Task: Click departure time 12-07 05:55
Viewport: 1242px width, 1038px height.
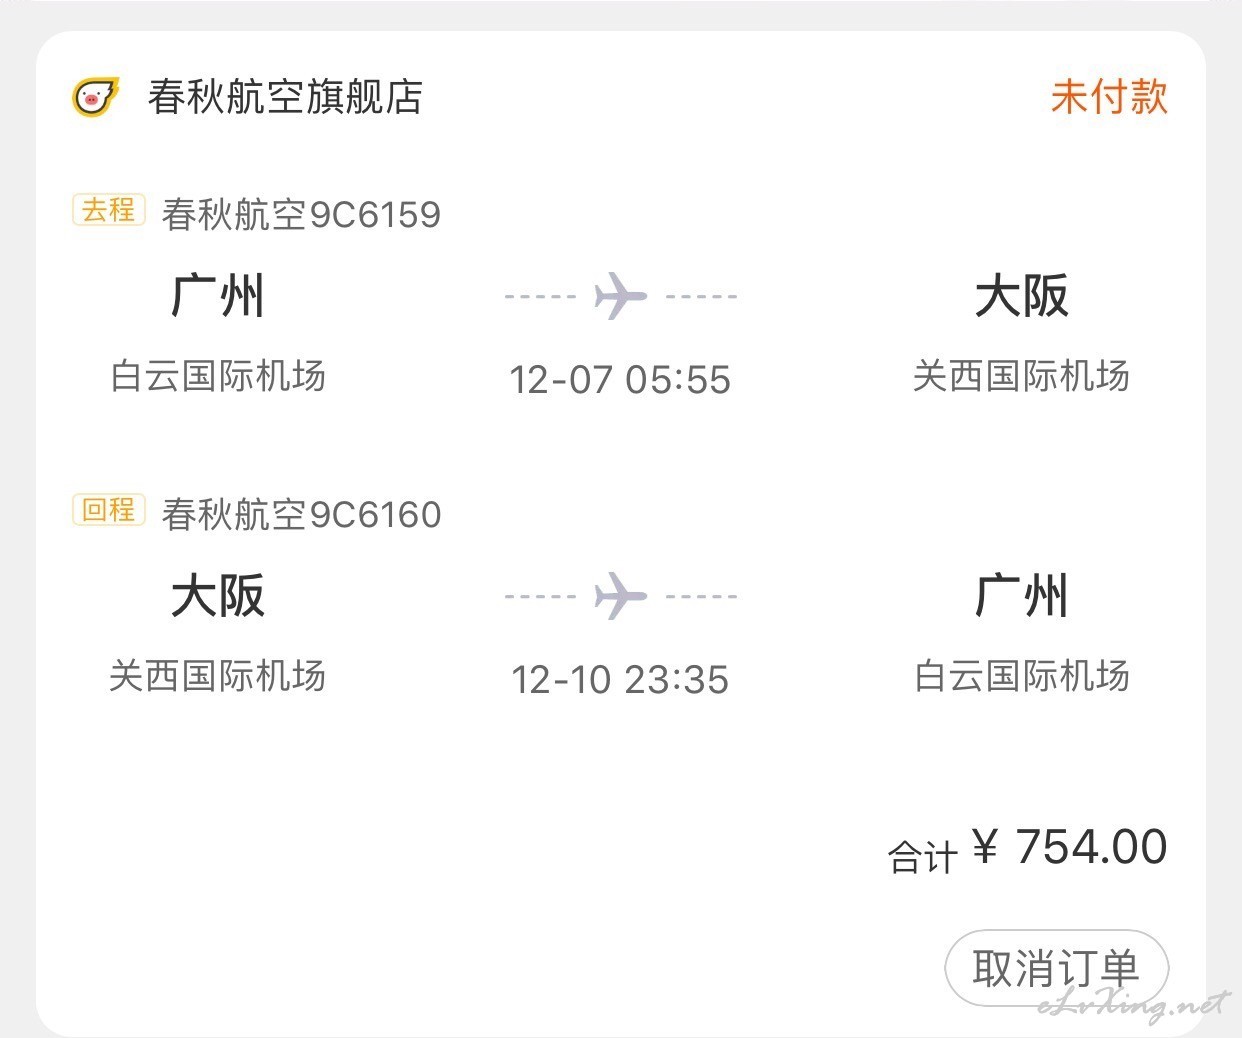Action: tap(620, 380)
